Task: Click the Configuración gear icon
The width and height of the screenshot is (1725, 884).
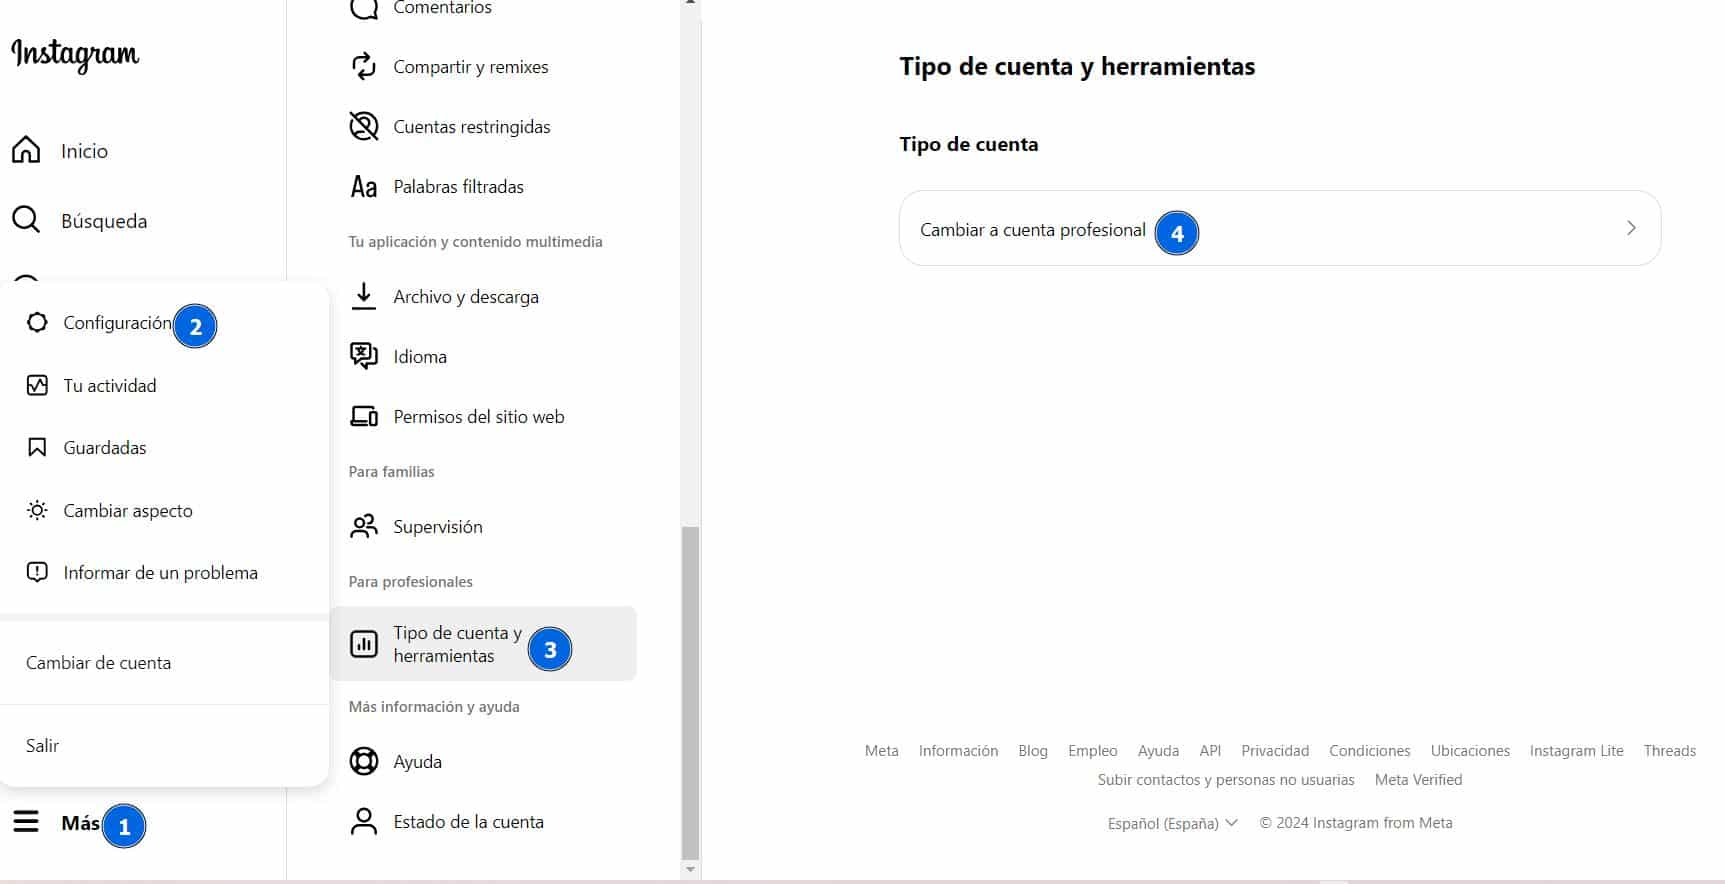Action: [x=37, y=322]
